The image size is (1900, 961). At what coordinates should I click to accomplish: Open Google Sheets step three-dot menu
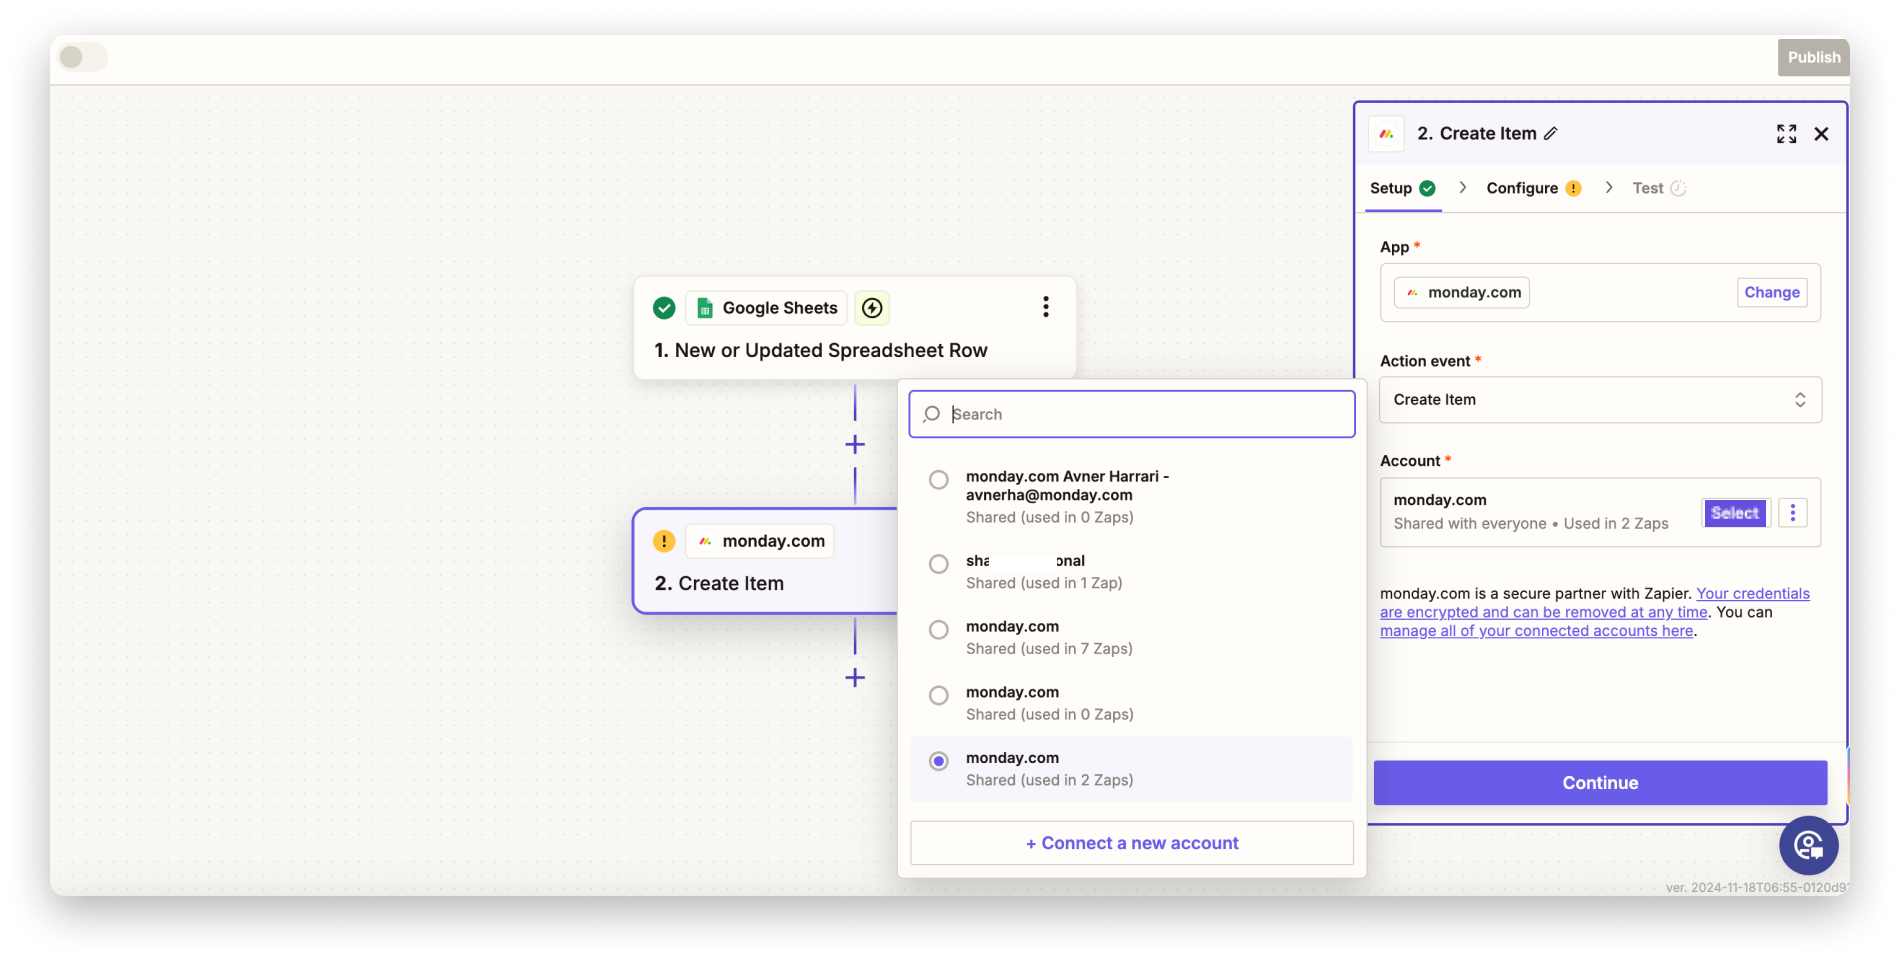(1046, 307)
